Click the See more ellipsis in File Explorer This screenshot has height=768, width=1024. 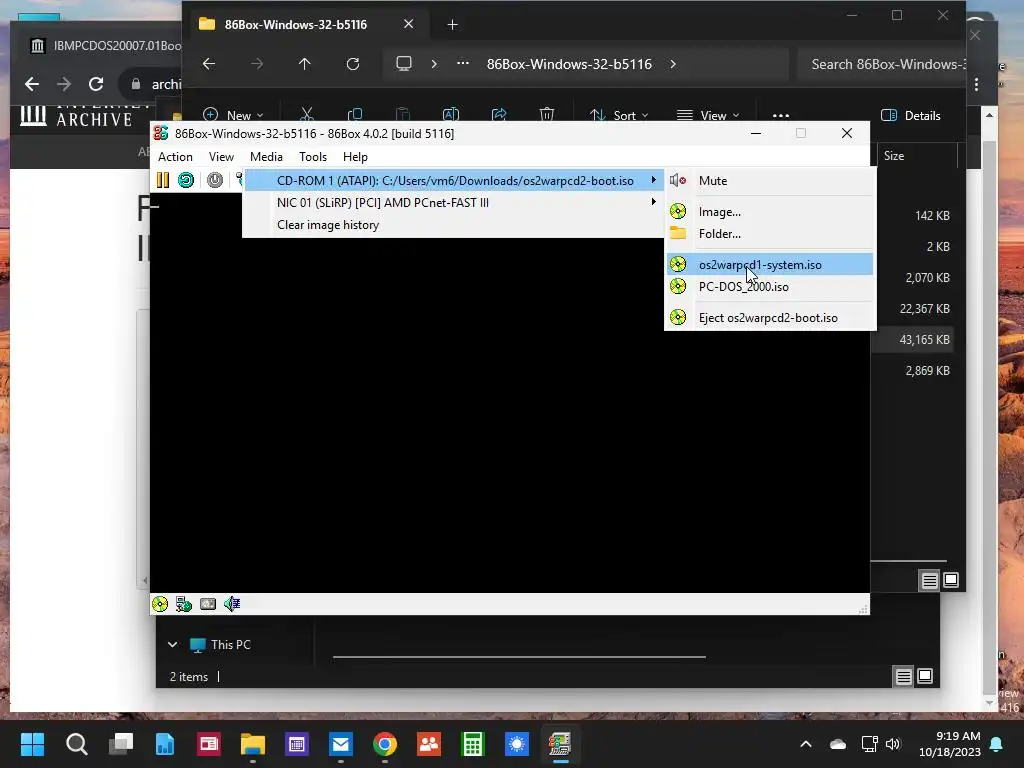(x=781, y=115)
